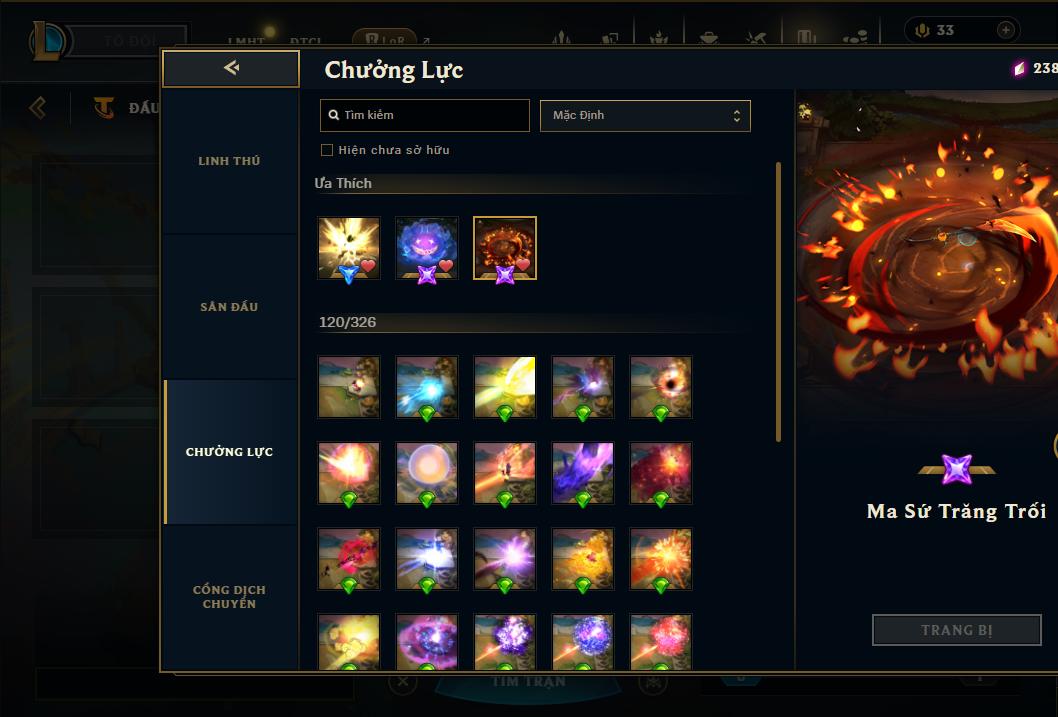This screenshot has width=1058, height=717.
Task: Select the fiery ring favorite boom thumbnail
Action: [505, 248]
